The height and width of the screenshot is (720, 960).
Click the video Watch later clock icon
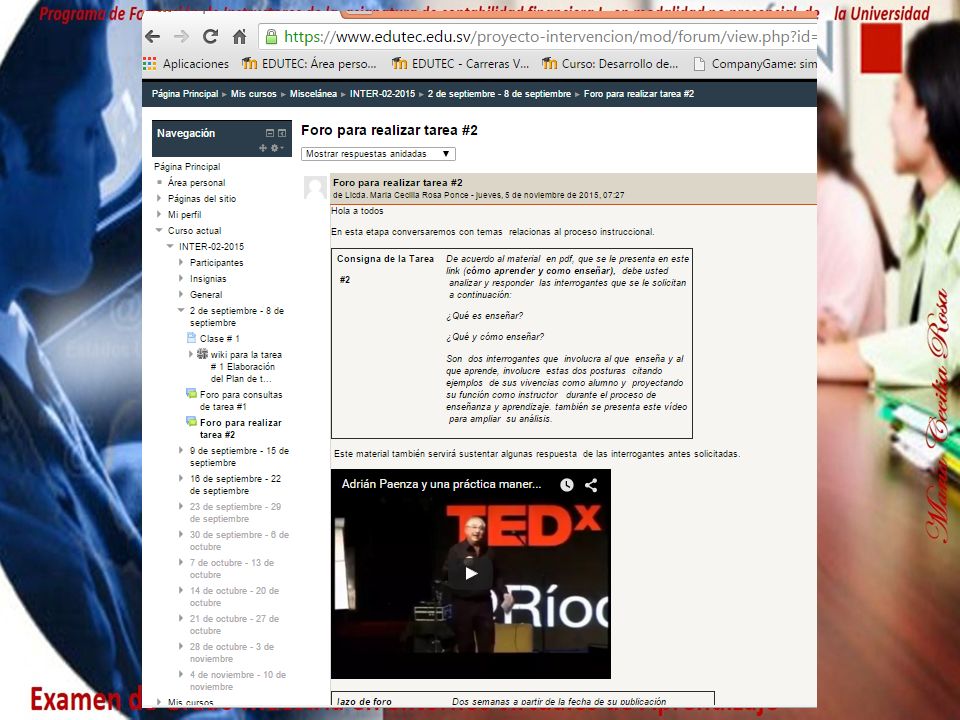(567, 485)
